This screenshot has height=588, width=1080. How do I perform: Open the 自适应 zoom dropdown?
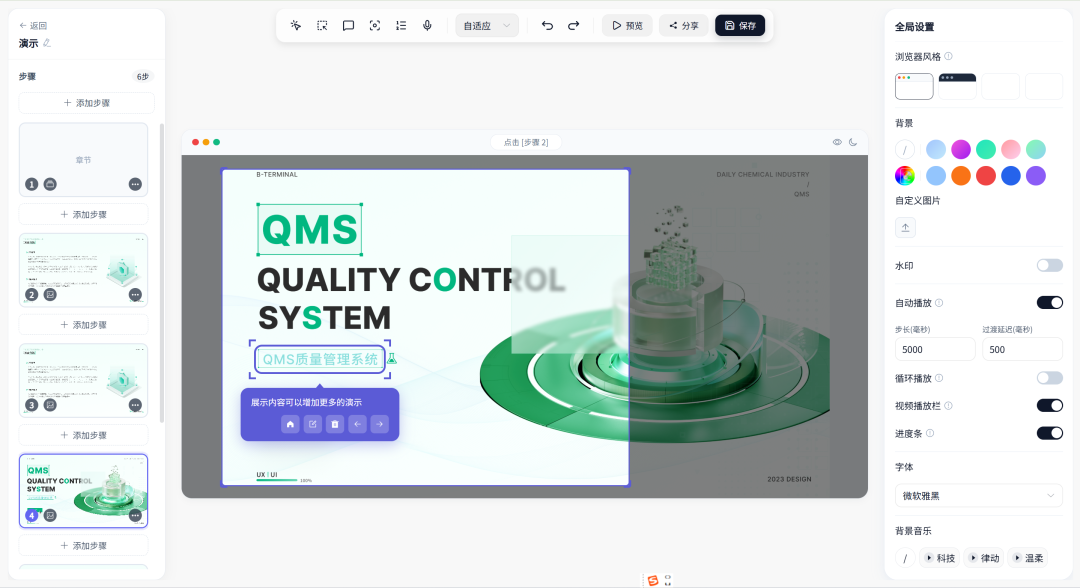pyautogui.click(x=487, y=25)
